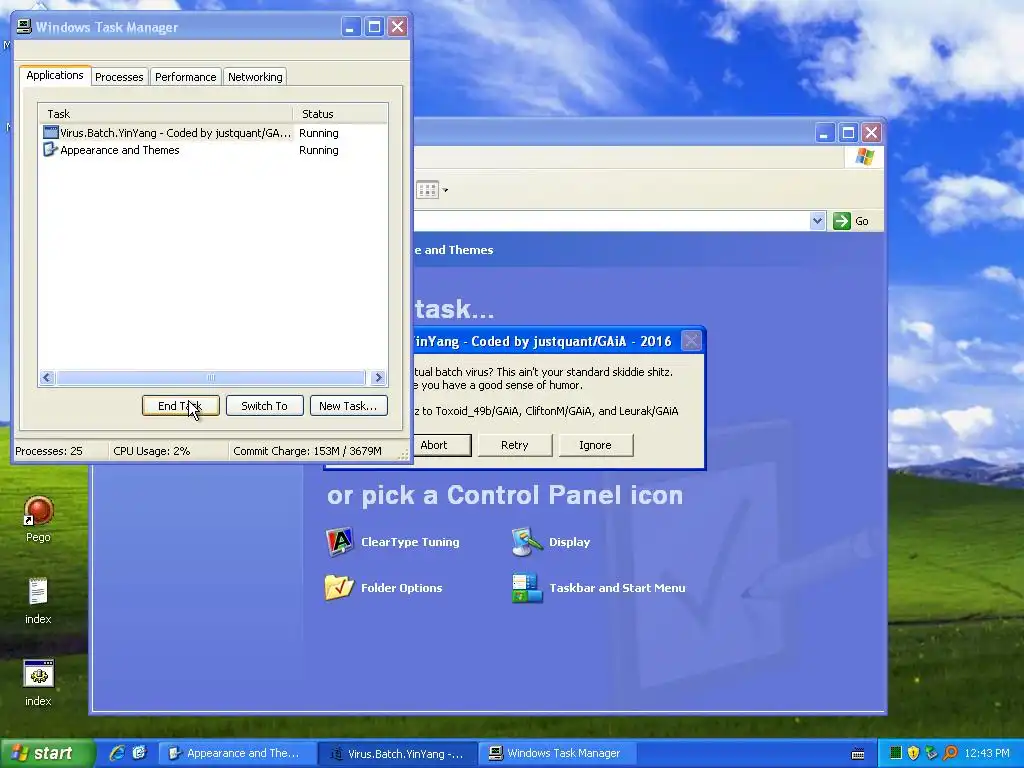This screenshot has height=768, width=1024.
Task: Maximize the Appearance and Themes window
Action: tap(848, 133)
